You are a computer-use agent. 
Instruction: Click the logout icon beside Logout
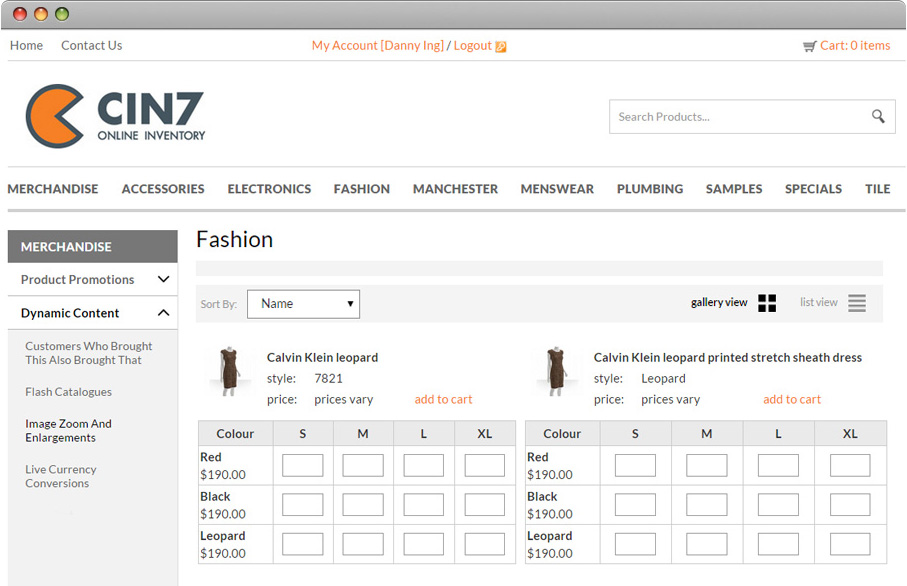click(x=500, y=46)
